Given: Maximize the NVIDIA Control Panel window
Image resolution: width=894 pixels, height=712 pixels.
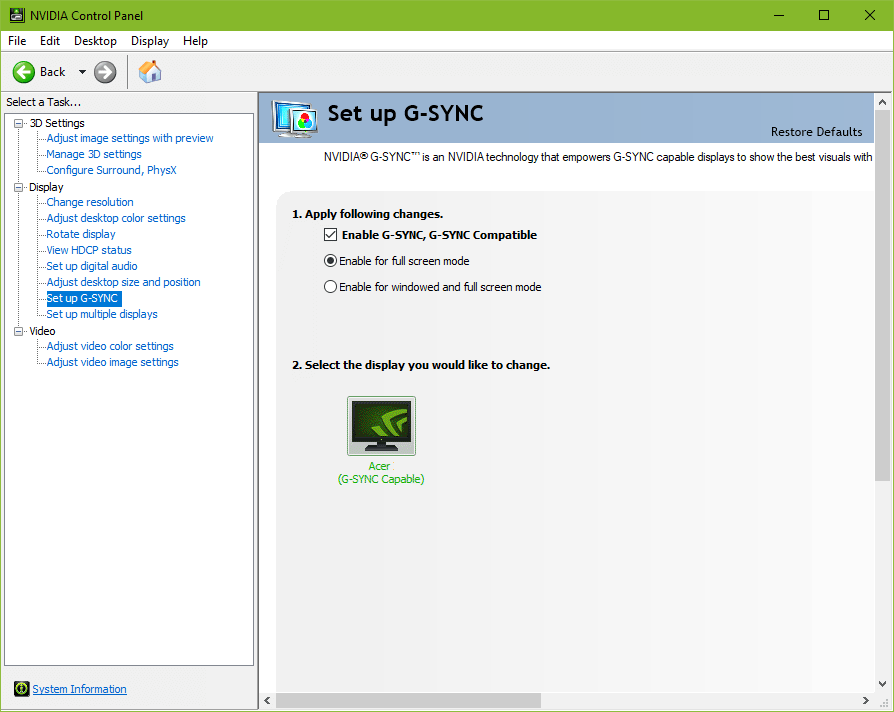Looking at the screenshot, I should pos(824,15).
